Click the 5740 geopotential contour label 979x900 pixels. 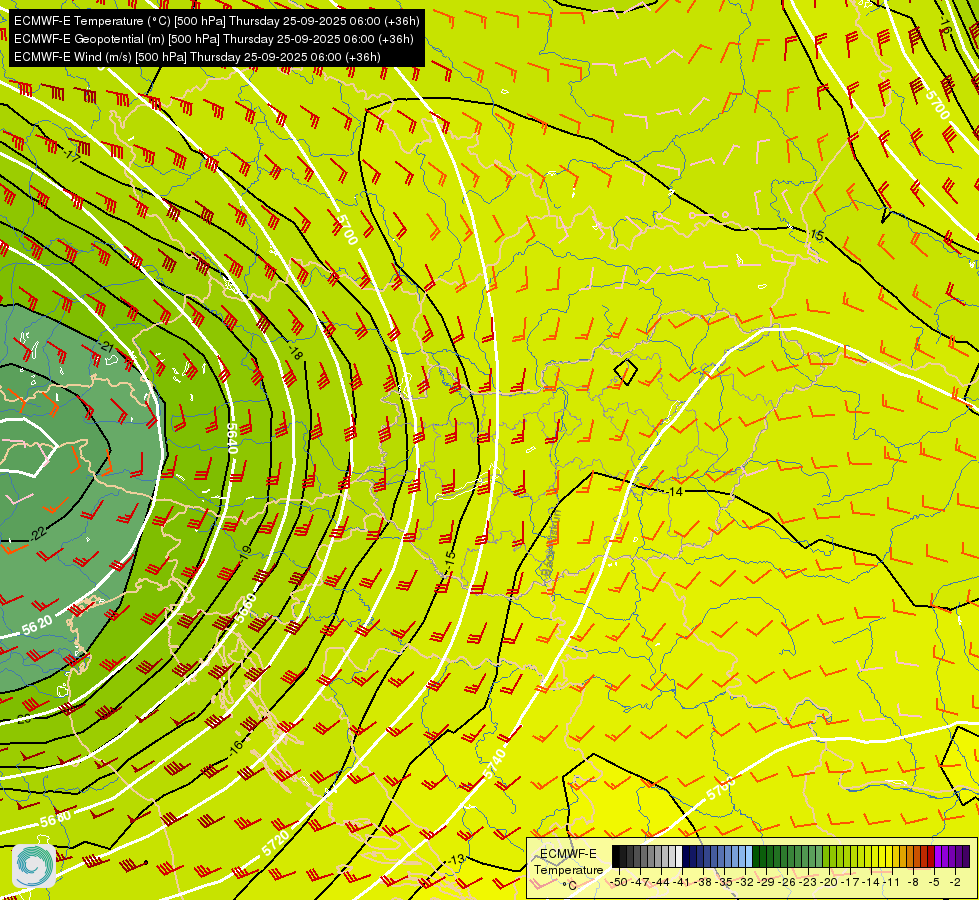[494, 763]
